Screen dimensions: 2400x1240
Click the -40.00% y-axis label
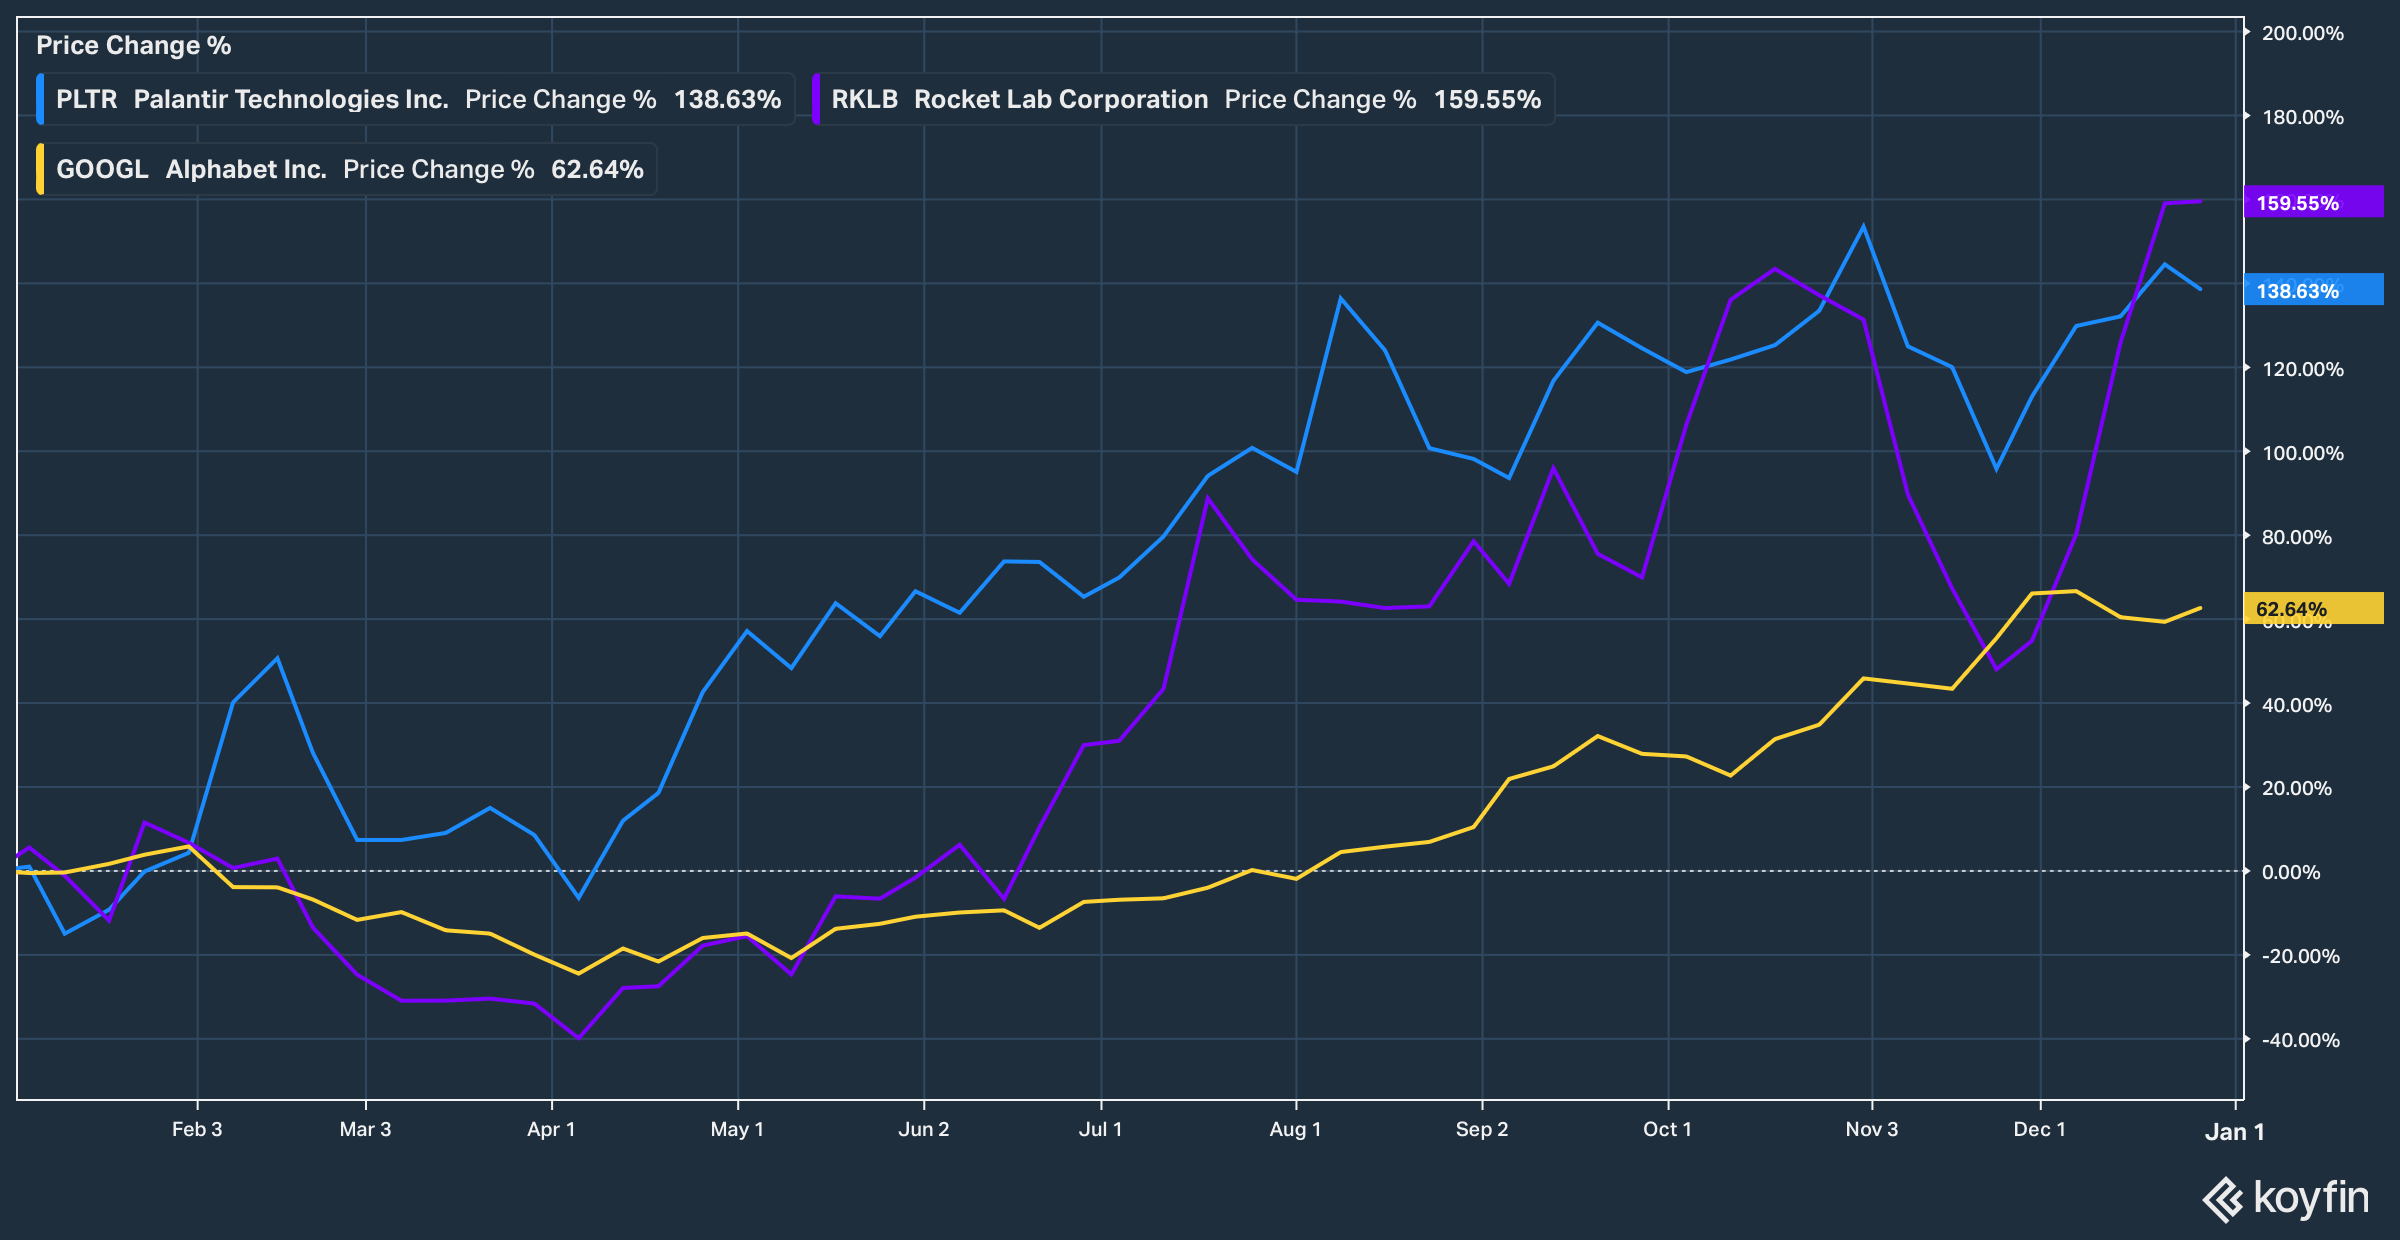2300,1040
